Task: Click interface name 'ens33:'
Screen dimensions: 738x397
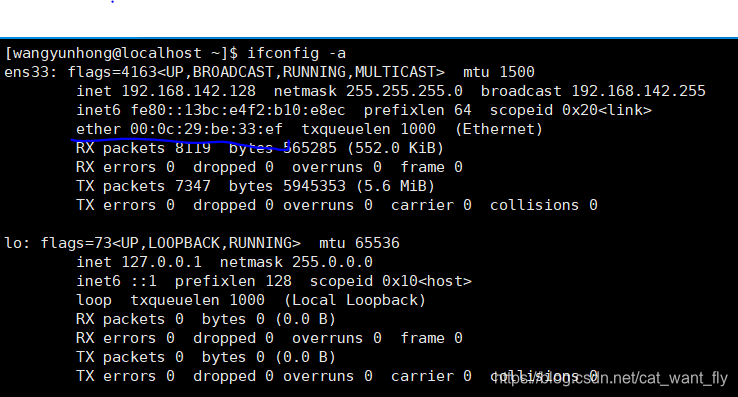Action: pos(31,72)
